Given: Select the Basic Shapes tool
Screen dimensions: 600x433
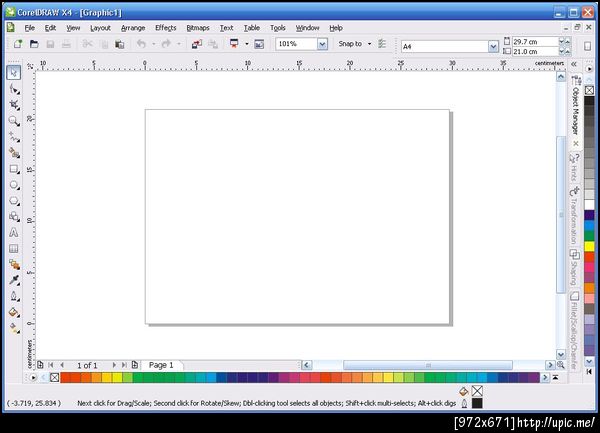Looking at the screenshot, I should 14,216.
